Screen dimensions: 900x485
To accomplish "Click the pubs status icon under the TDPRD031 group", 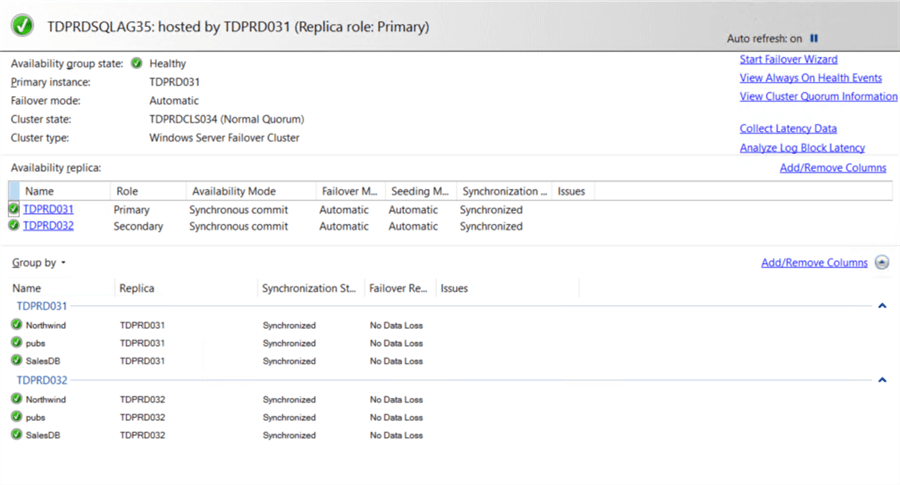I will (x=17, y=342).
